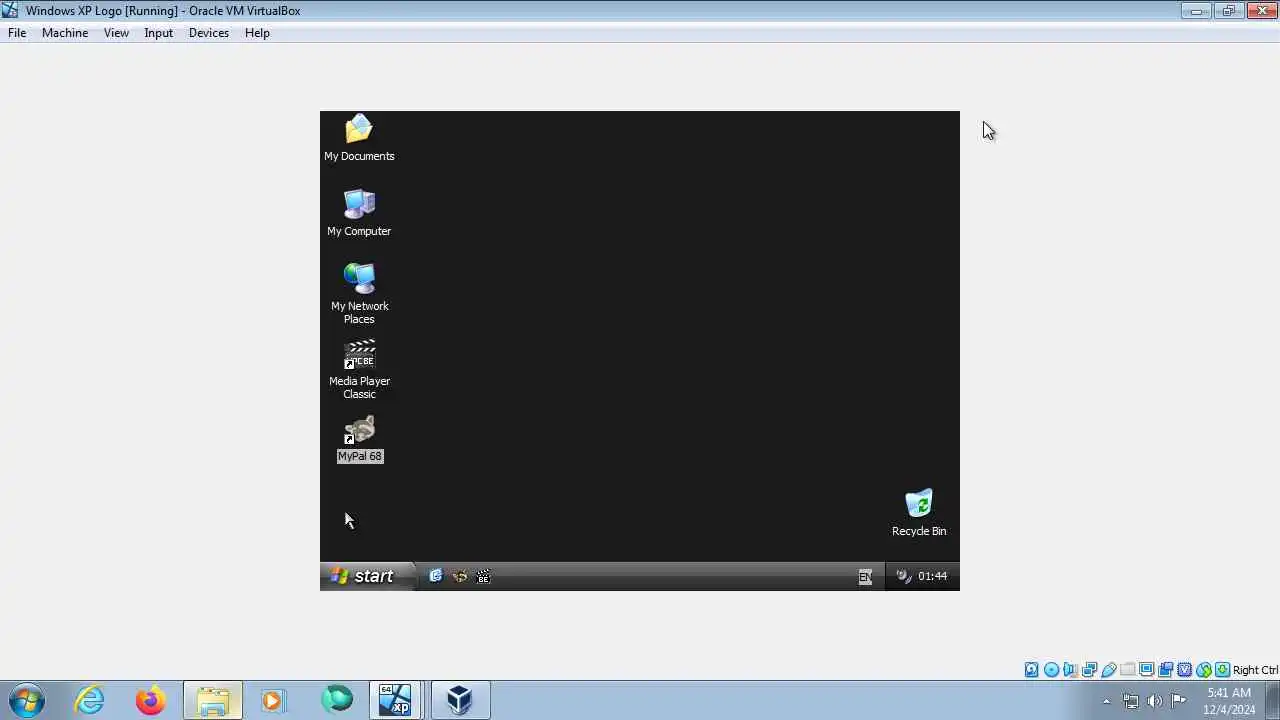1280x720 pixels.
Task: Click the USB devices status indicator
Action: click(1109, 670)
